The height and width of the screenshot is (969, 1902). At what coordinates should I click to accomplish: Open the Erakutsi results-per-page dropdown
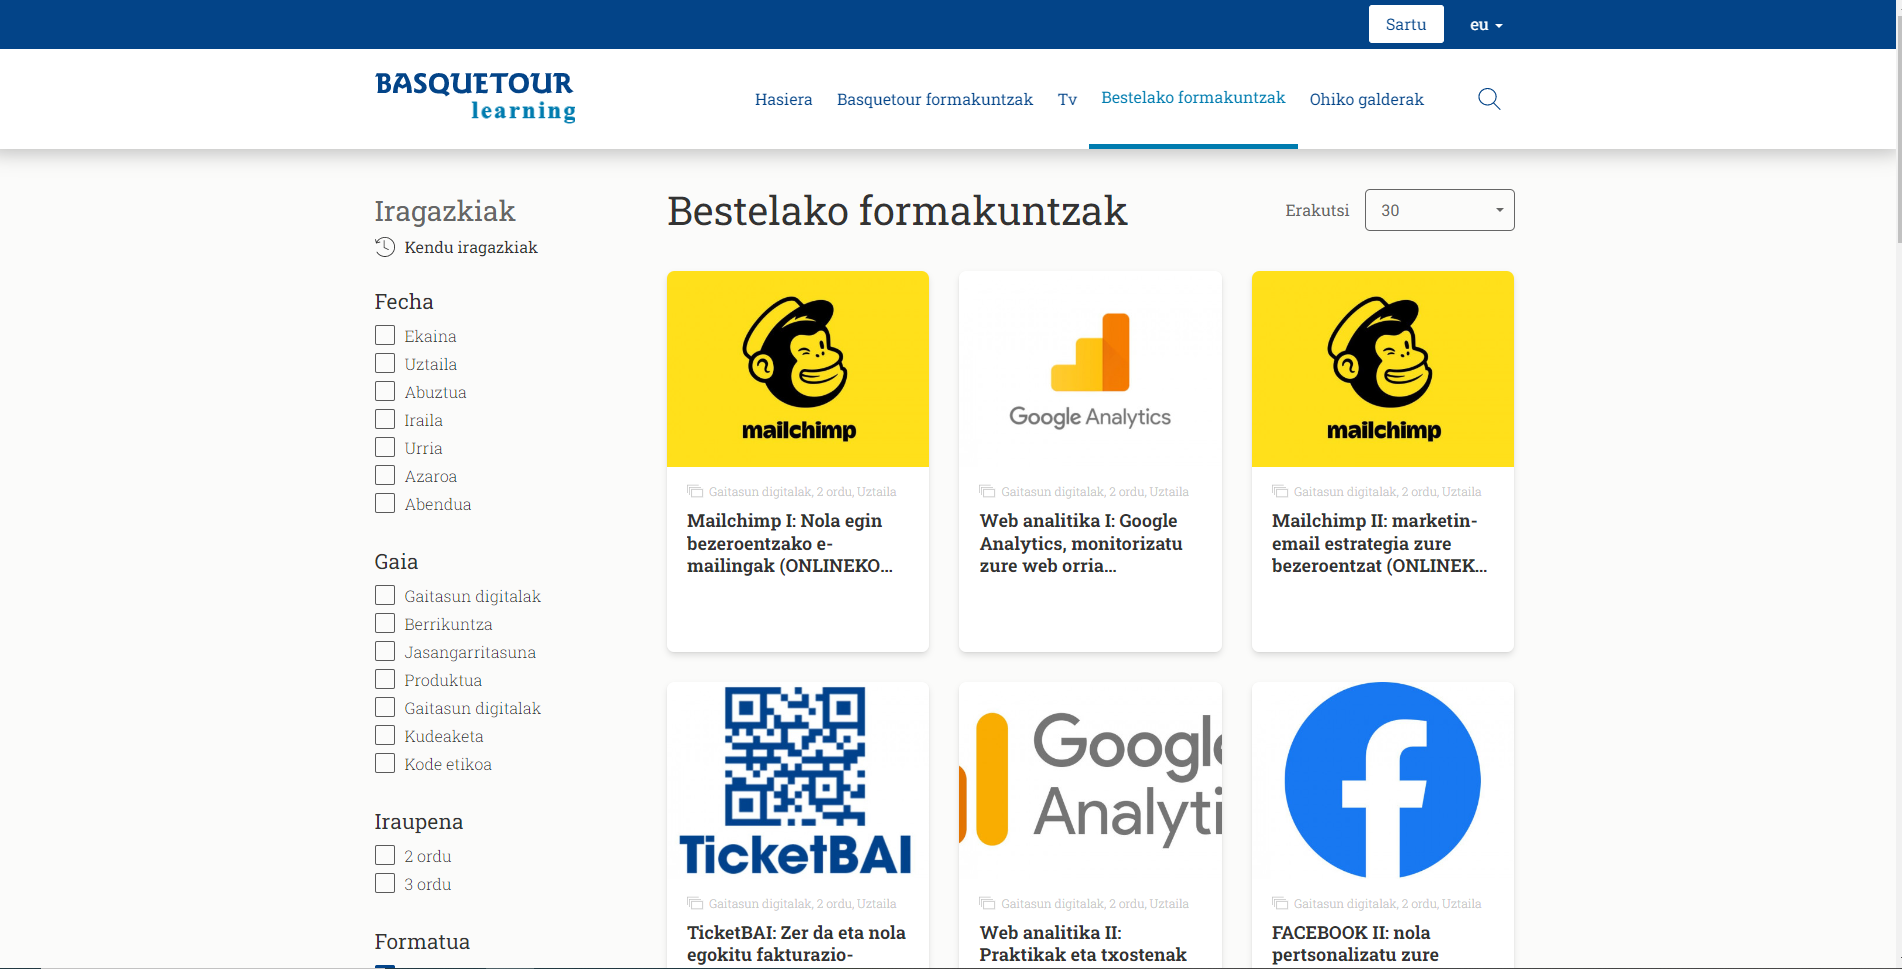pyautogui.click(x=1438, y=210)
